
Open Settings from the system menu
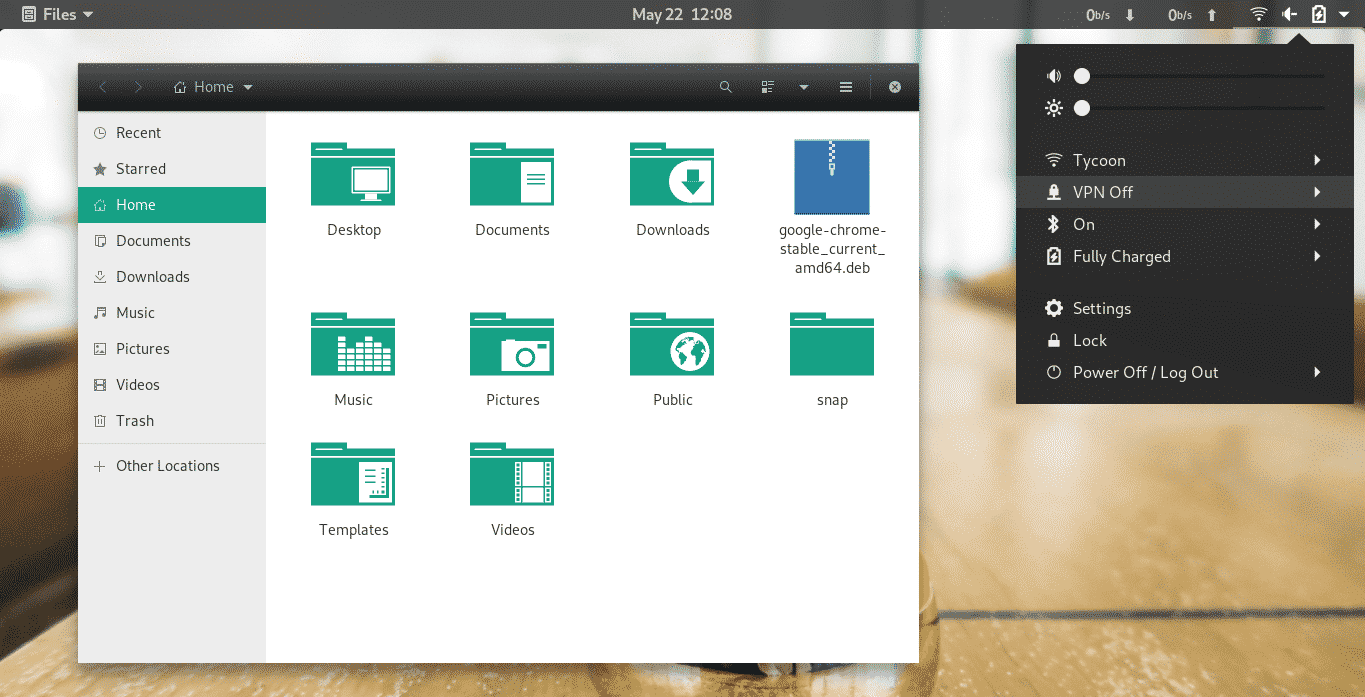1103,308
